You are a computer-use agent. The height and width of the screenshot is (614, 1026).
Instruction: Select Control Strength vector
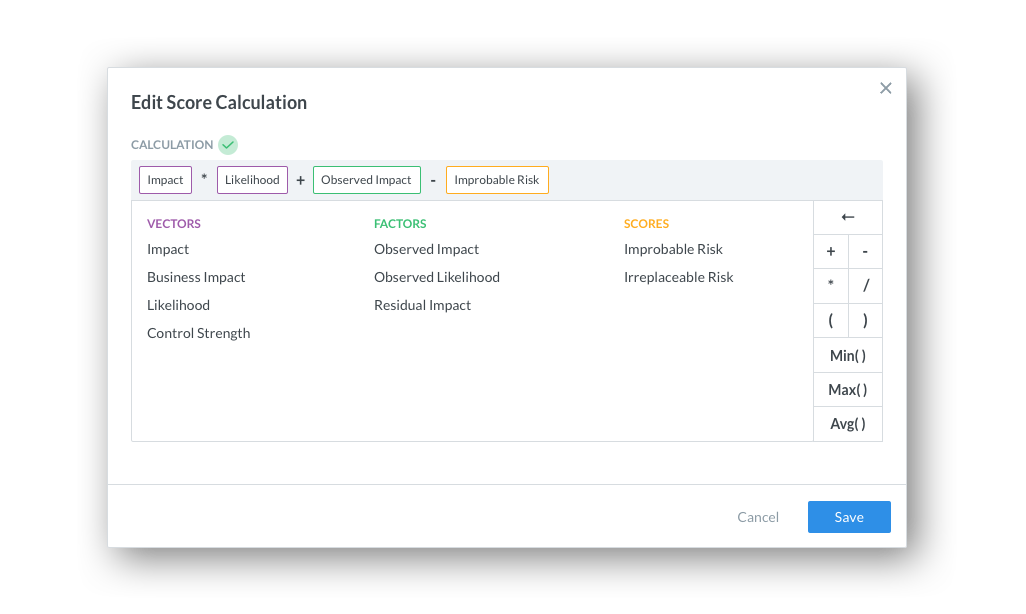[x=198, y=333]
